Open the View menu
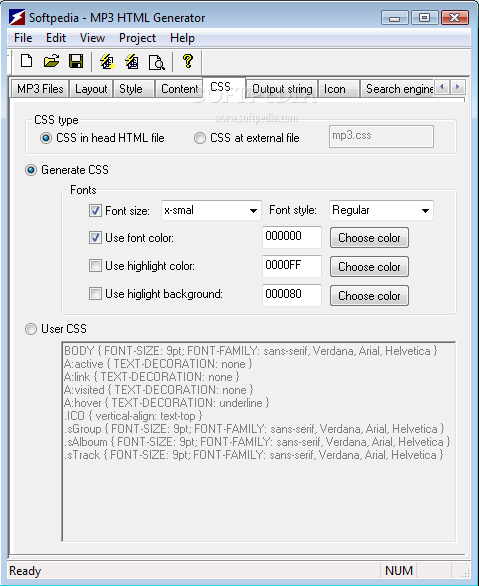479x586 pixels. (x=92, y=38)
